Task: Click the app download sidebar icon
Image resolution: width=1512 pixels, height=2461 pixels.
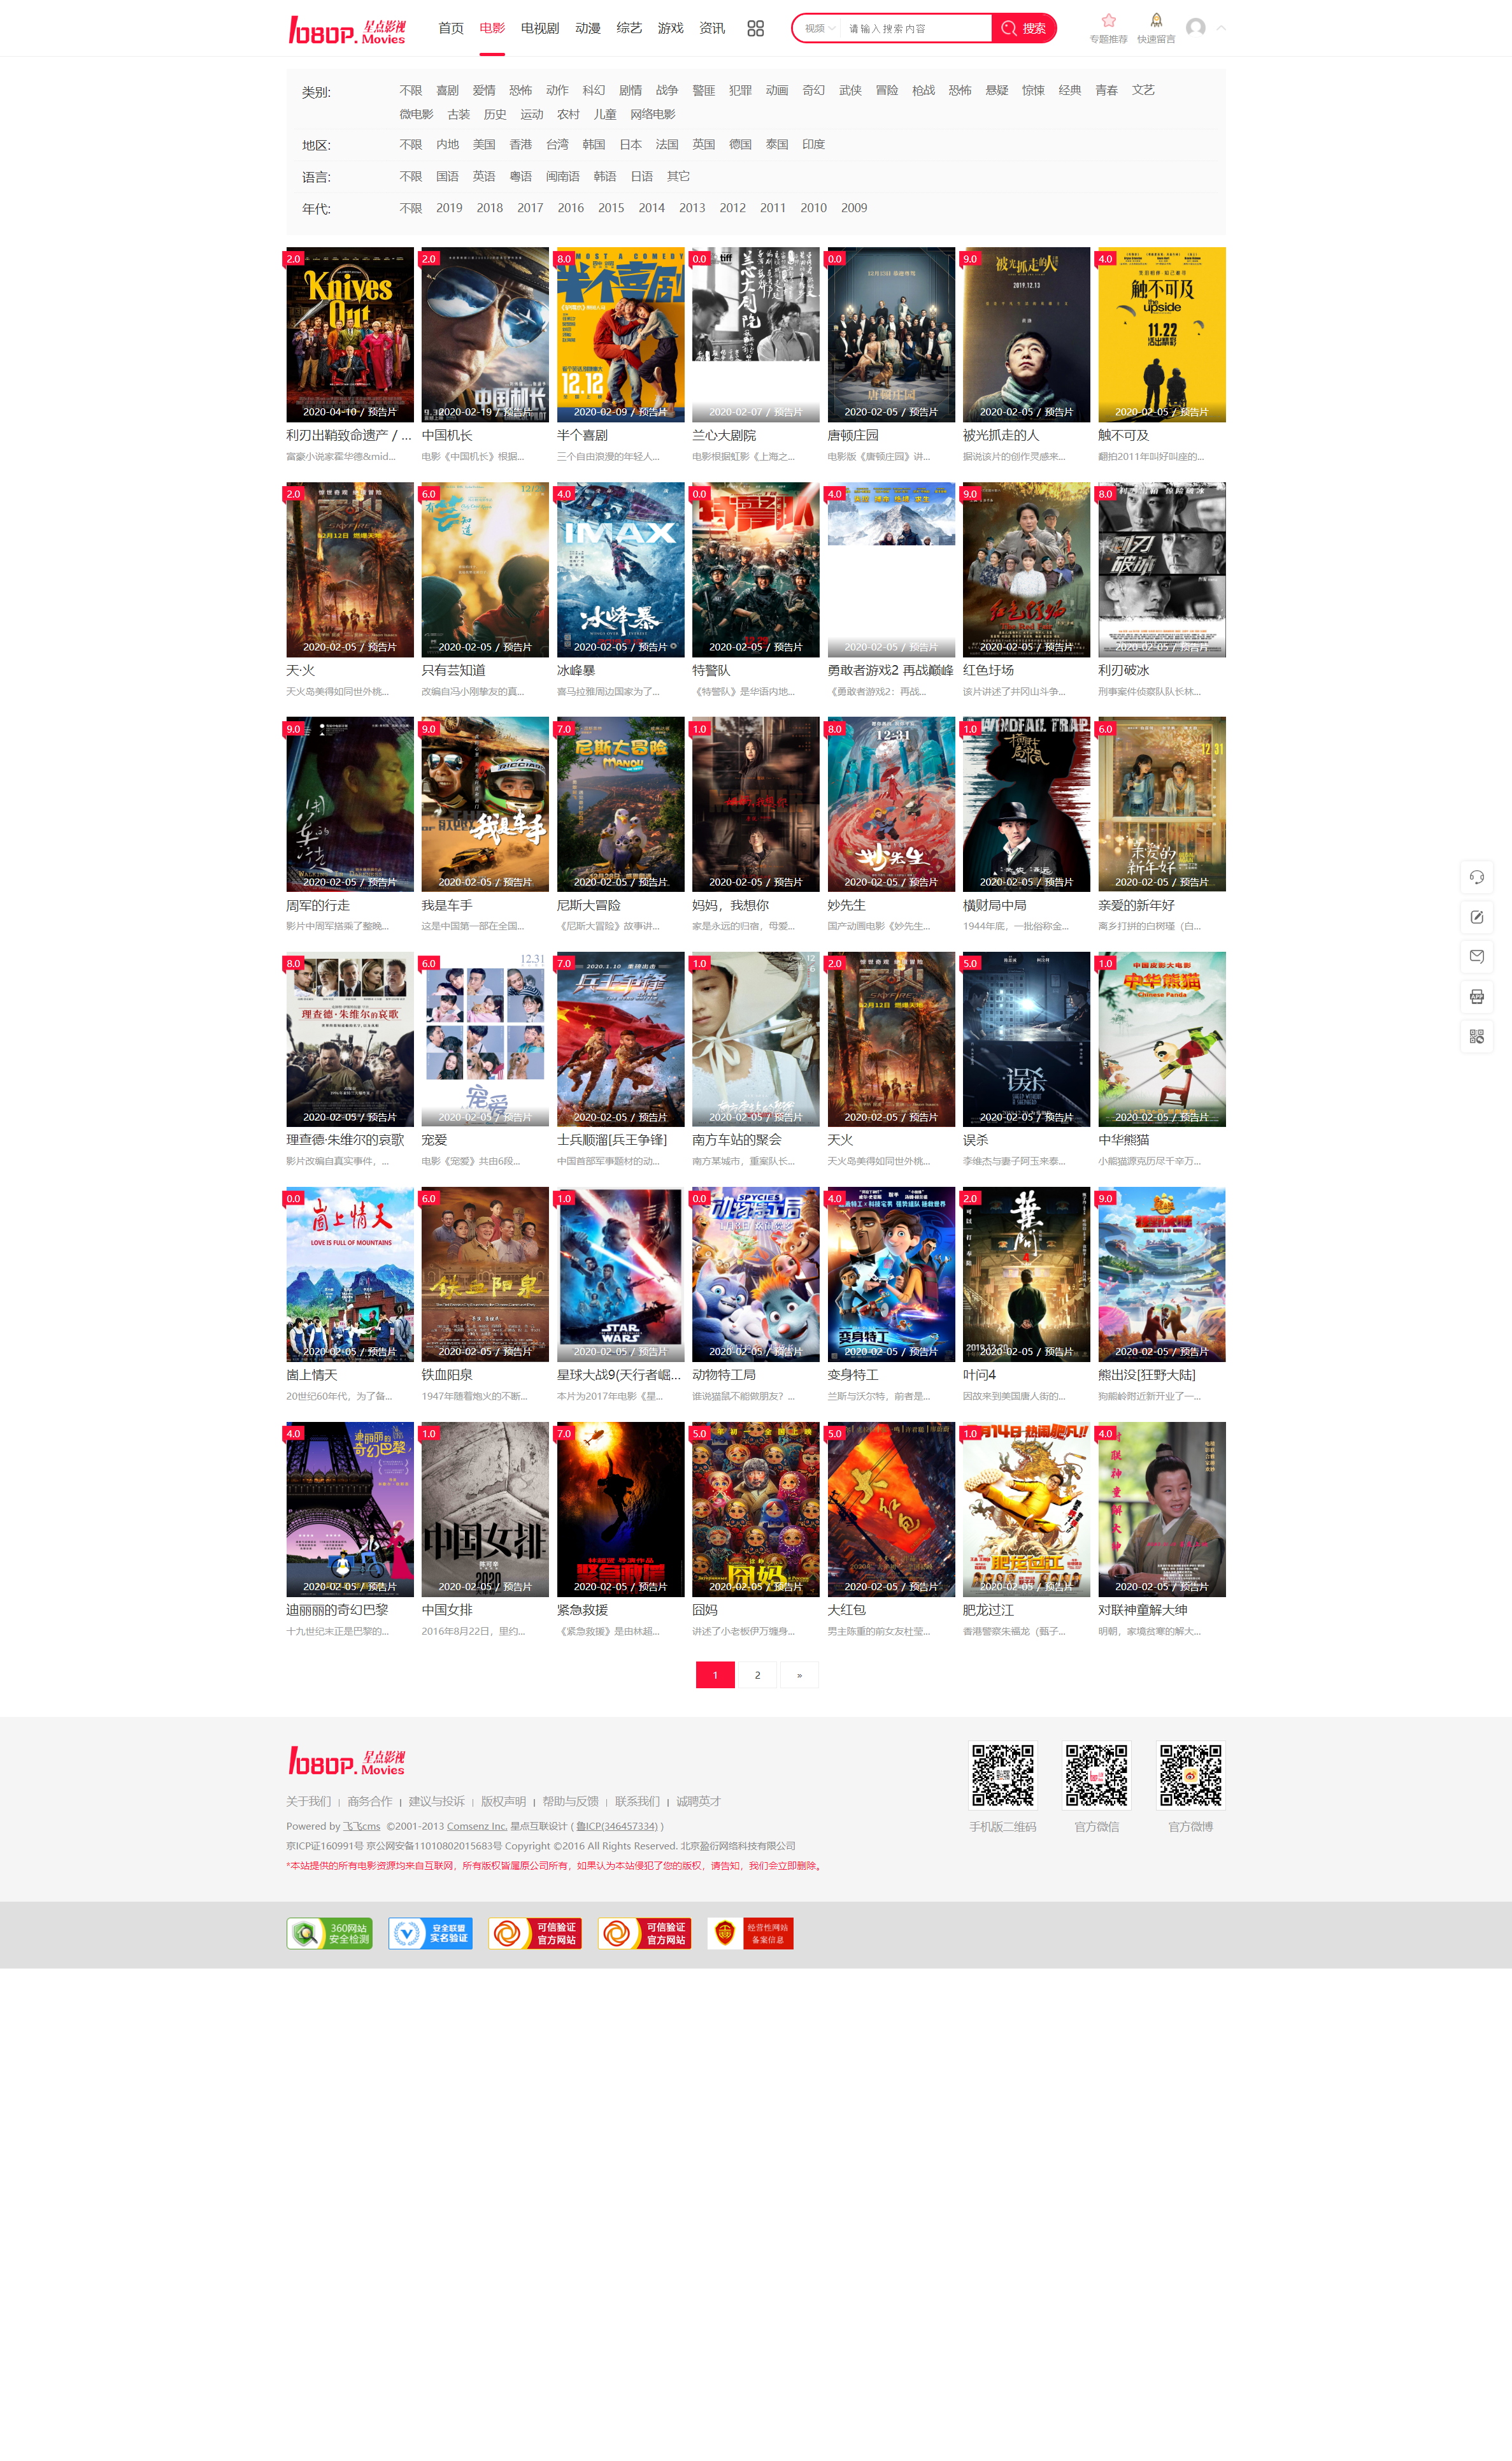Action: click(x=1476, y=996)
